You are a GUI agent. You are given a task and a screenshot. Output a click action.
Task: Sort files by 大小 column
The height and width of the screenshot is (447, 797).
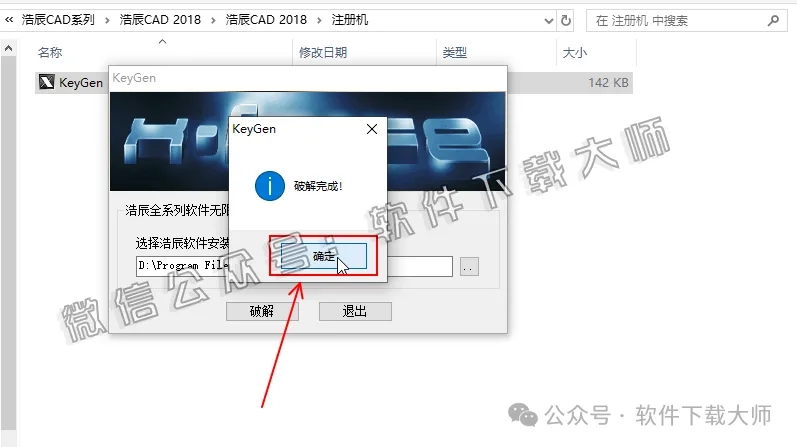coord(575,52)
